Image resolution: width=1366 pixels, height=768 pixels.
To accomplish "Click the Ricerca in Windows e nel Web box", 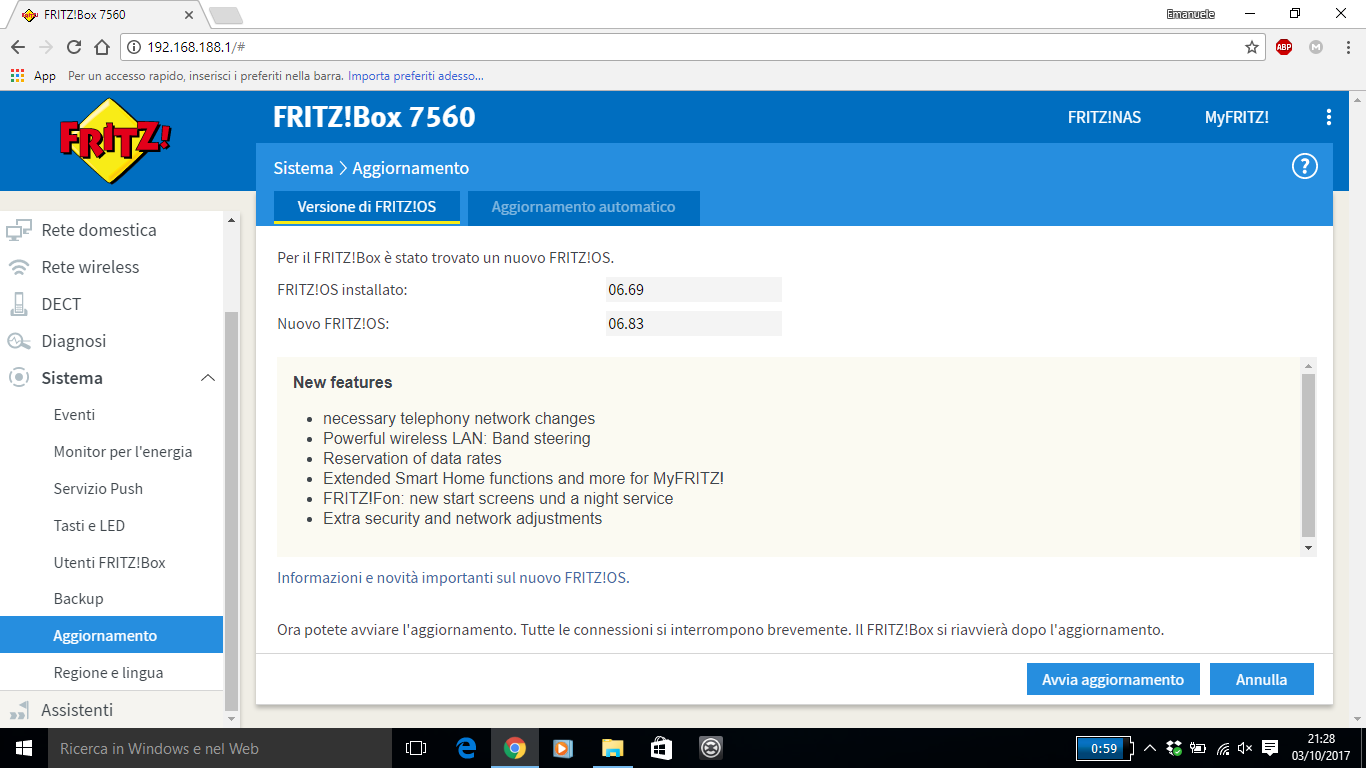I will tap(219, 748).
